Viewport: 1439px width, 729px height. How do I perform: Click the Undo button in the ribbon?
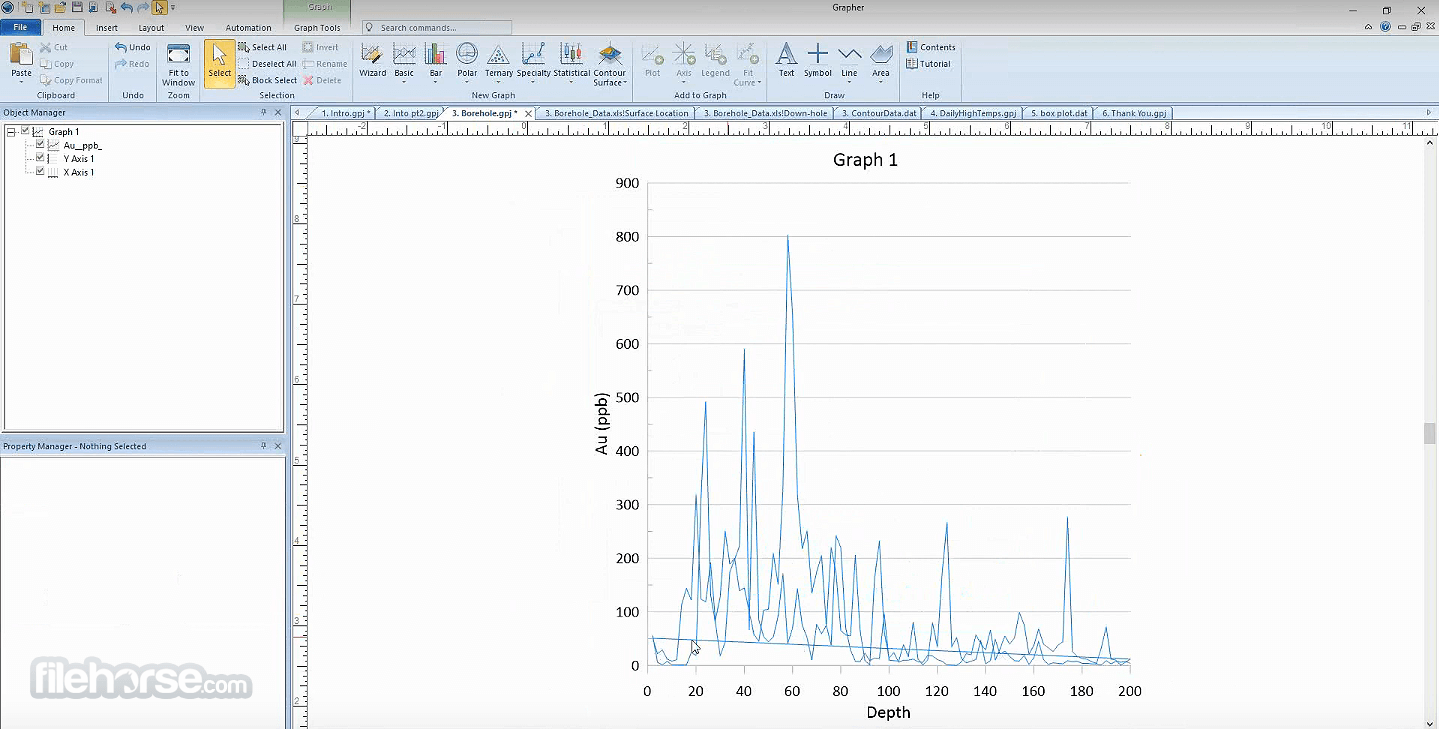click(133, 47)
